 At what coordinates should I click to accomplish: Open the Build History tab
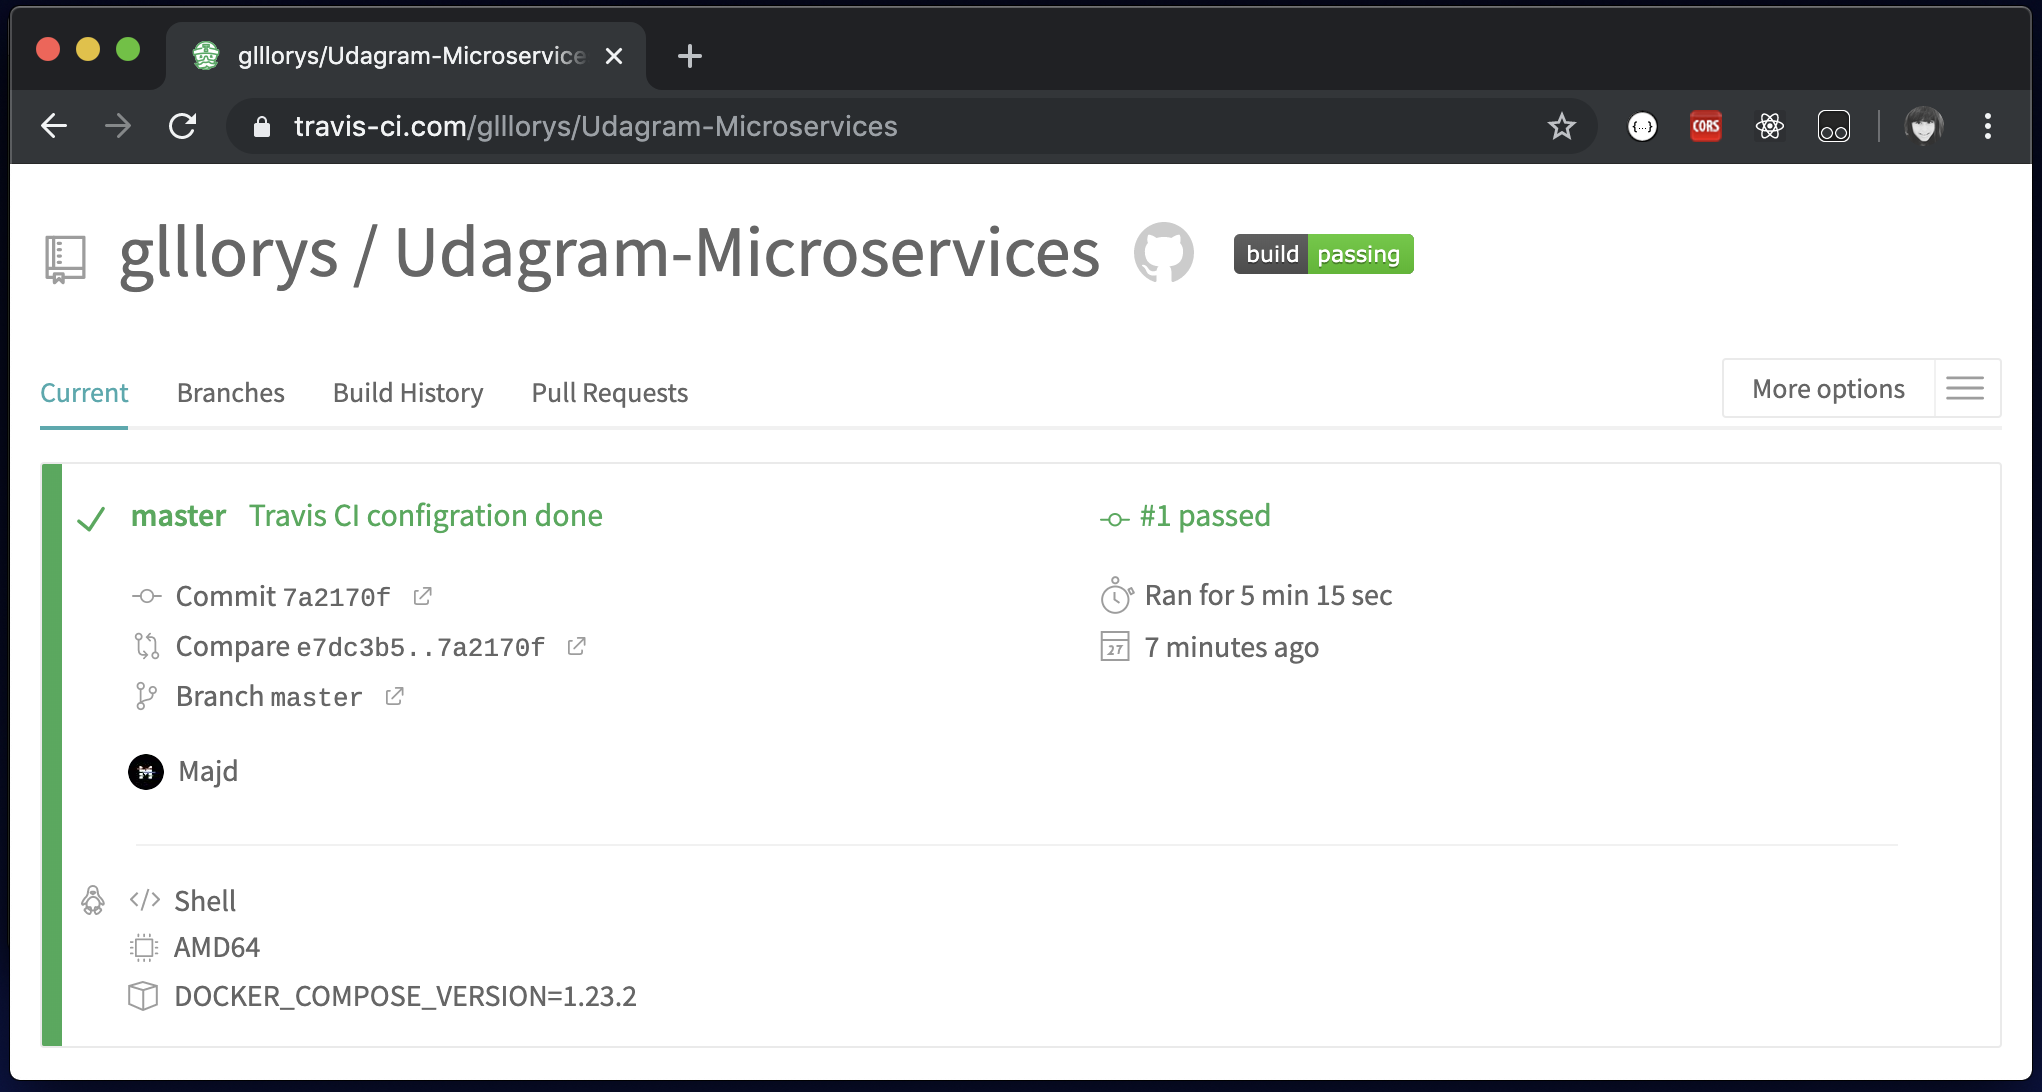(x=407, y=393)
